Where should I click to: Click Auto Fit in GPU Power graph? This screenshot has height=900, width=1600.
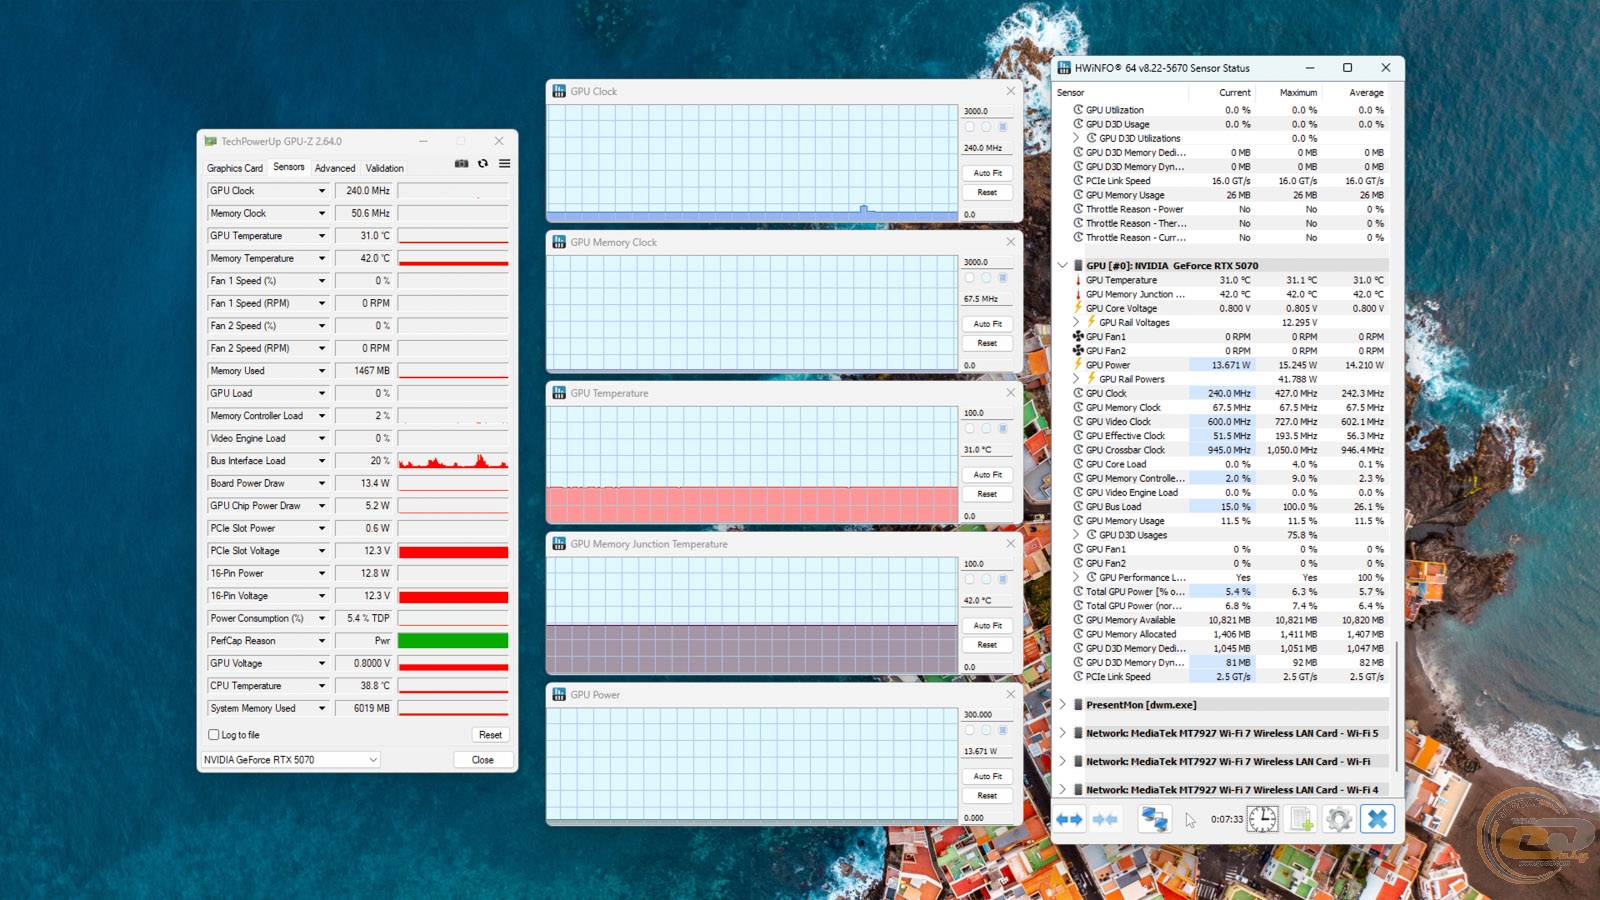point(988,776)
